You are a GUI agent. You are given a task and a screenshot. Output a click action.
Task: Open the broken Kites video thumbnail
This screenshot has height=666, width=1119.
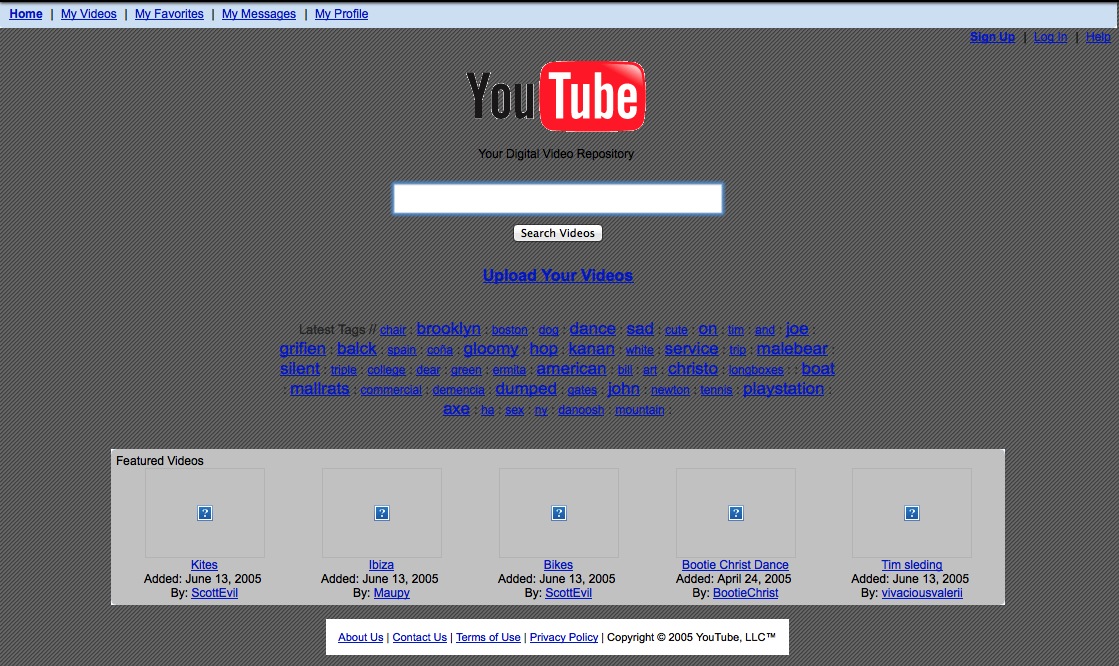click(x=205, y=513)
